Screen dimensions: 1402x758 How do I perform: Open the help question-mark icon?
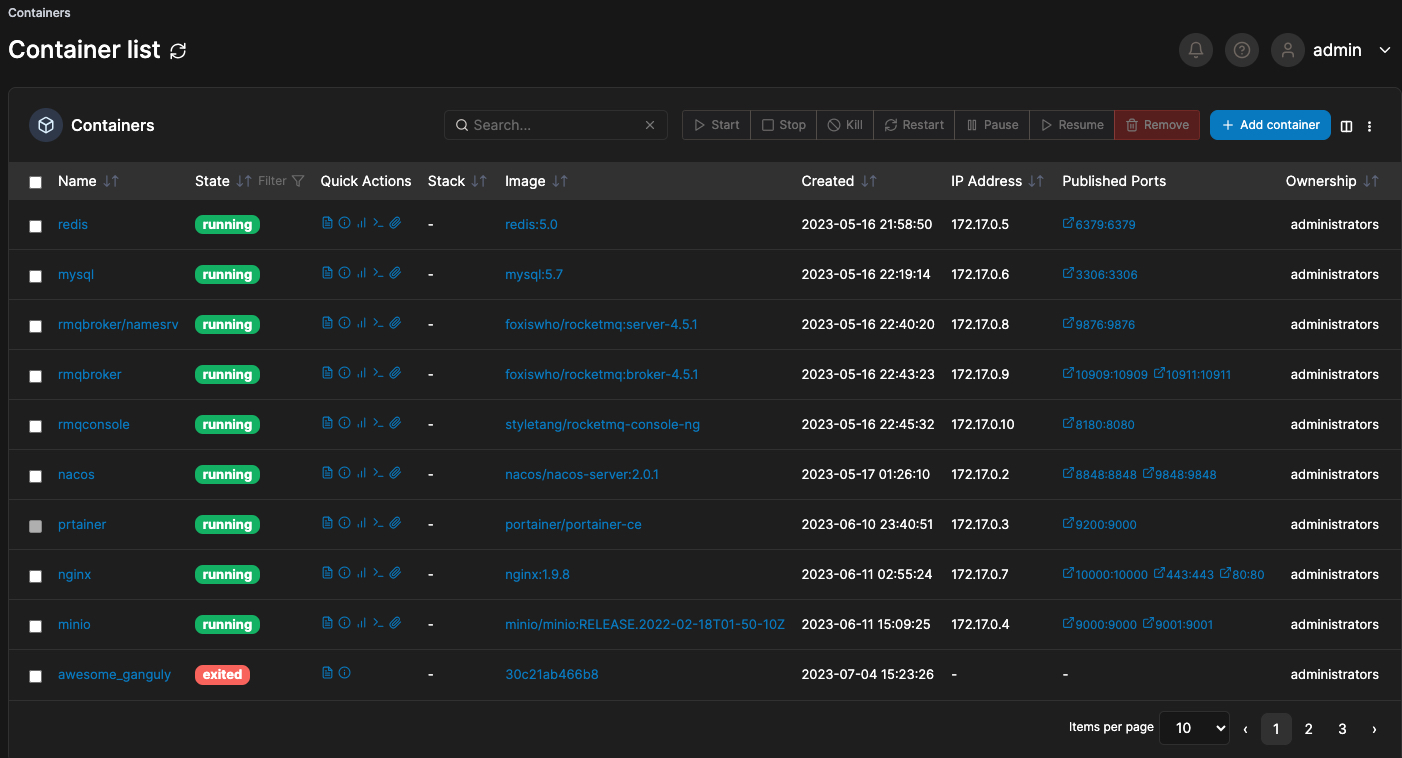(x=1242, y=50)
